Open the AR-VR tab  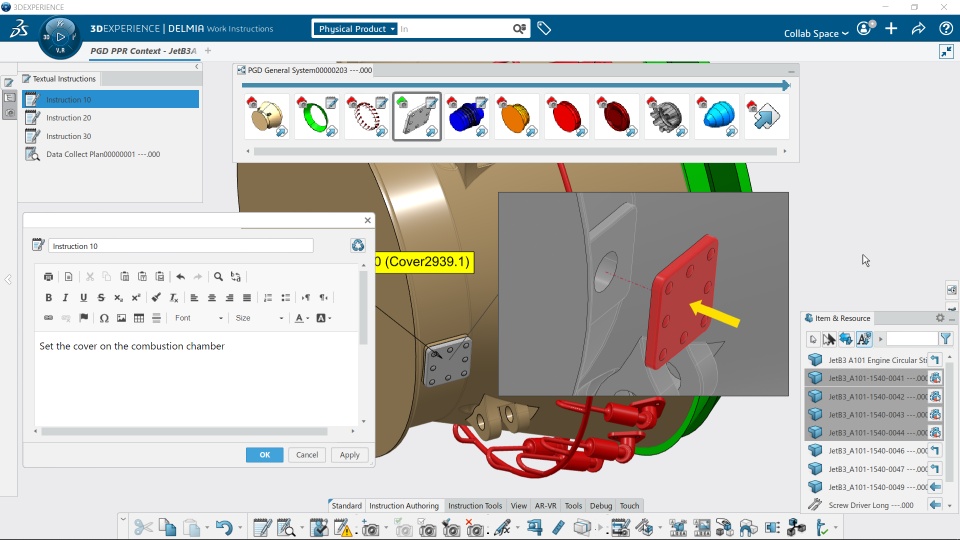click(546, 506)
